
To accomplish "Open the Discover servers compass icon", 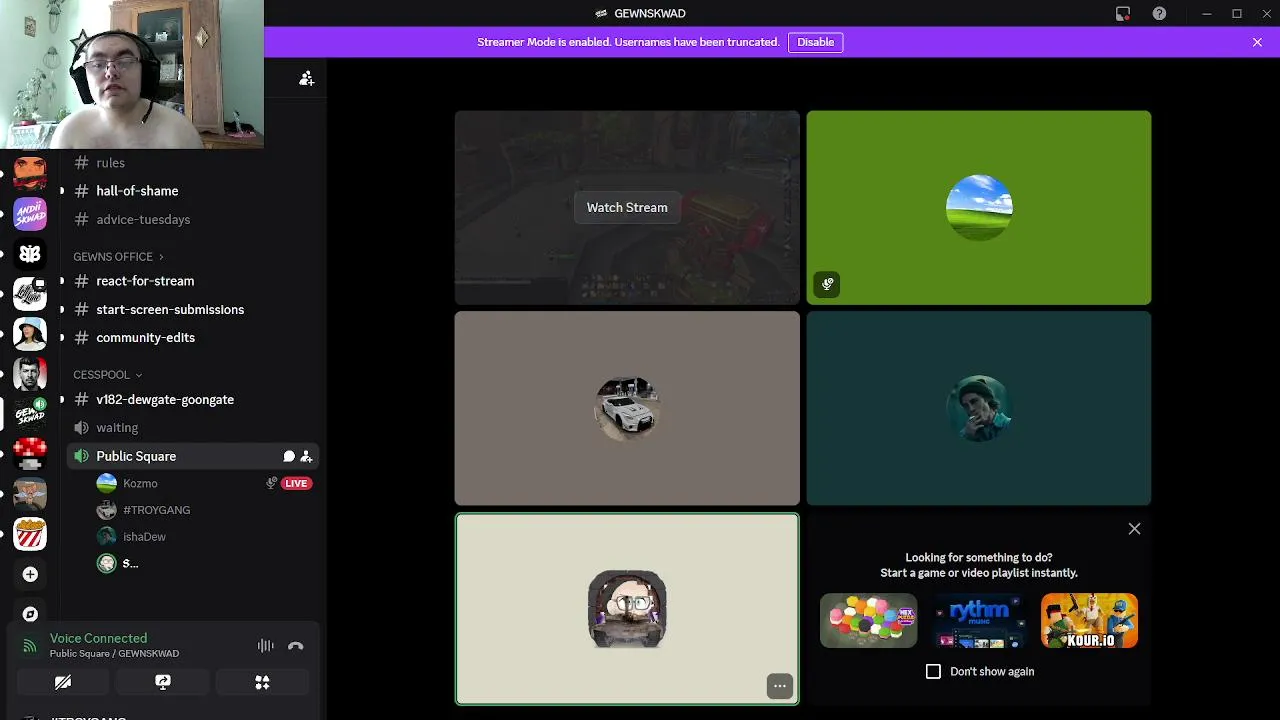I will [x=30, y=613].
